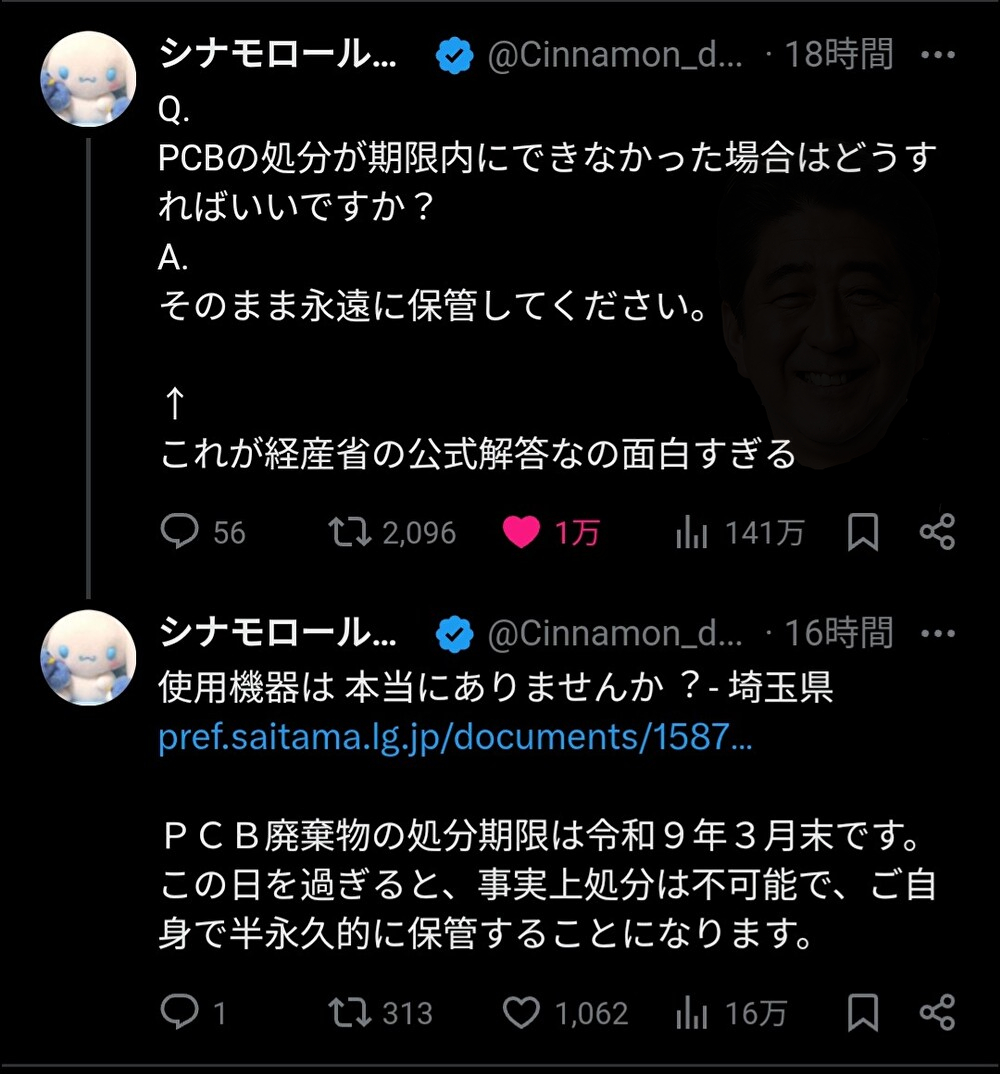Open the 18時間 timestamp of the first tweet
Screen dimensions: 1000x1074
(x=838, y=55)
